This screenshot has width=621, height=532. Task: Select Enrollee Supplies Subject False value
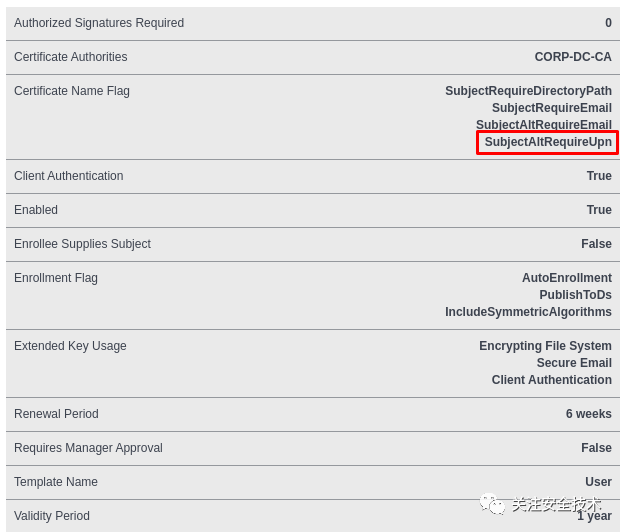[596, 244]
